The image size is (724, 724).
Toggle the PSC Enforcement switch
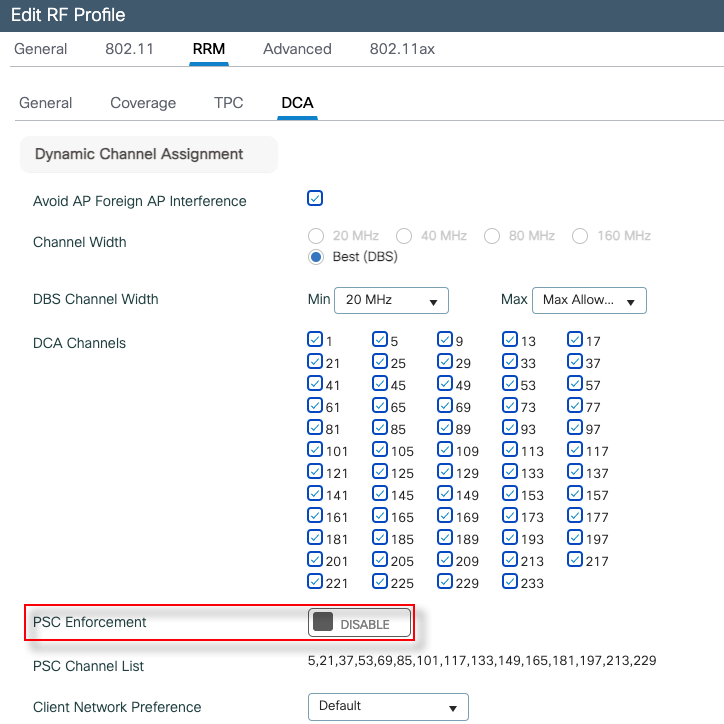coord(360,623)
